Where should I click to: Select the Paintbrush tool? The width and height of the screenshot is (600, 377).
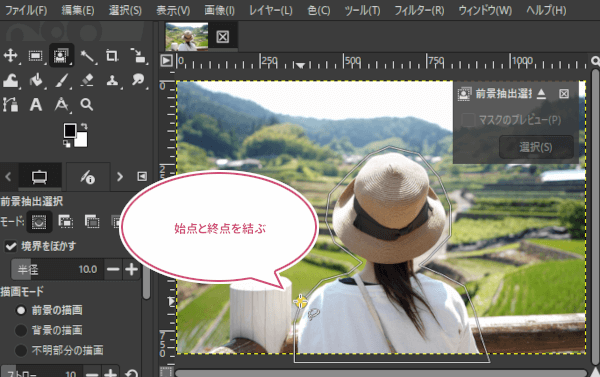click(61, 80)
